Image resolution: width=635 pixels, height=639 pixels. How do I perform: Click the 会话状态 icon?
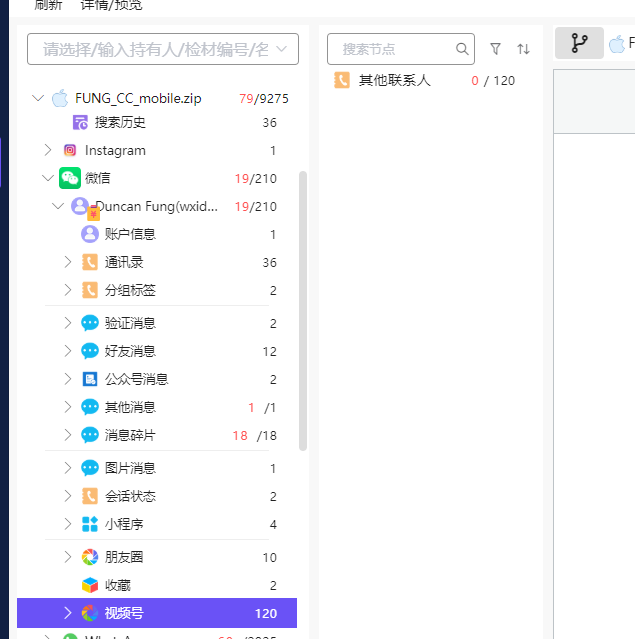[x=90, y=496]
